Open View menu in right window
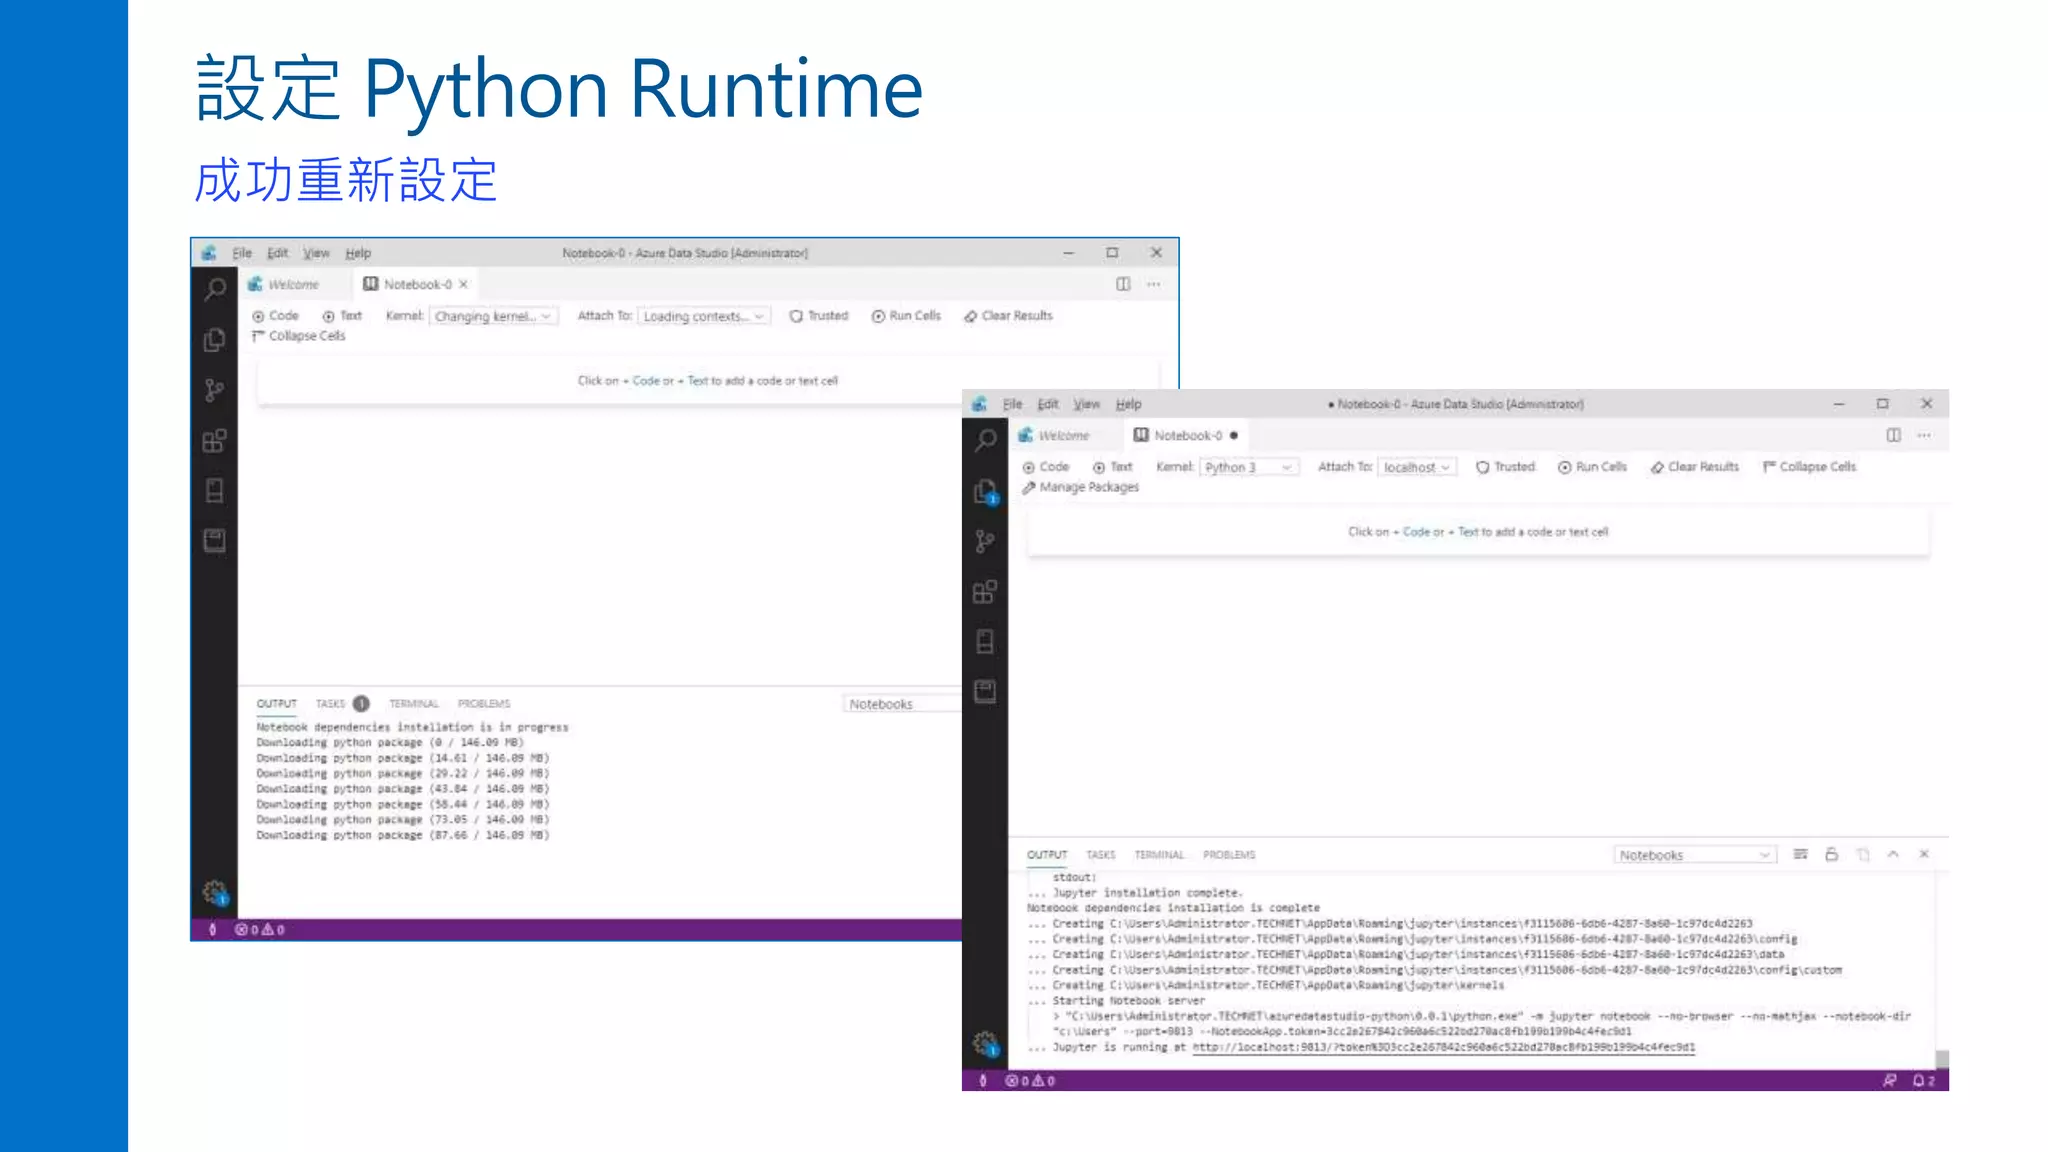This screenshot has height=1152, width=2048. [x=1087, y=404]
